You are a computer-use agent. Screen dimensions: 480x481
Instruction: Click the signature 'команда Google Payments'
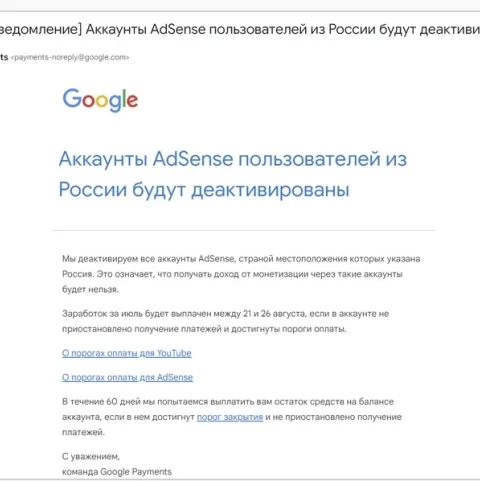(117, 472)
